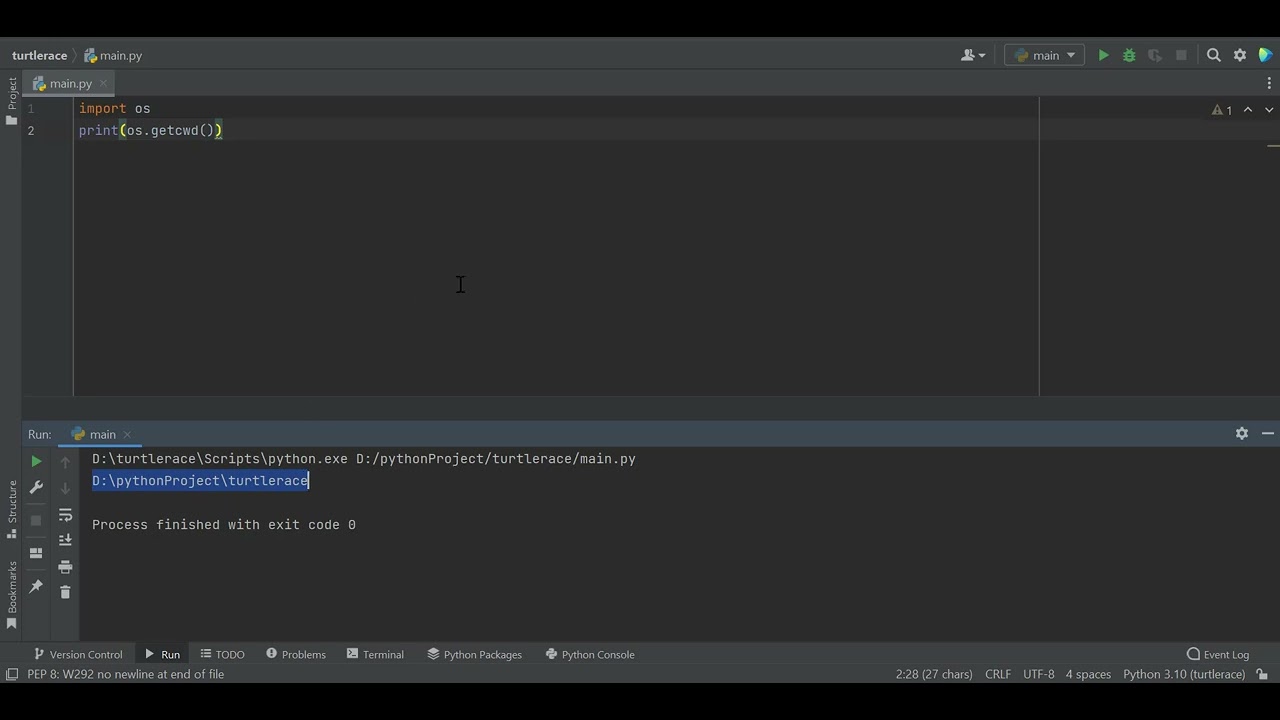Click the Run with Coverage toolbar icon
The image size is (1280, 720).
[x=1155, y=56]
